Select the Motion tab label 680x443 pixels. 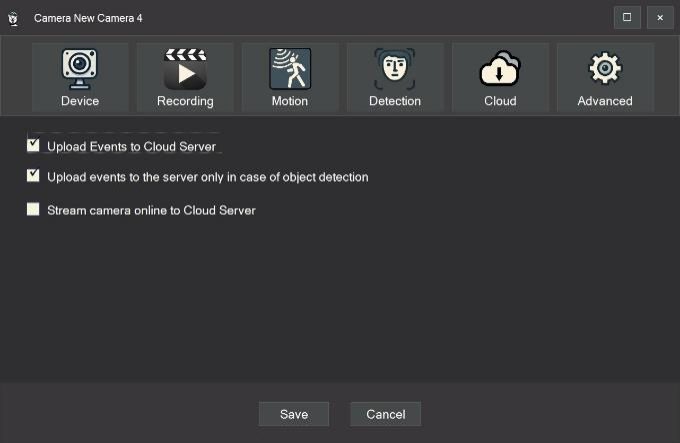pyautogui.click(x=290, y=101)
